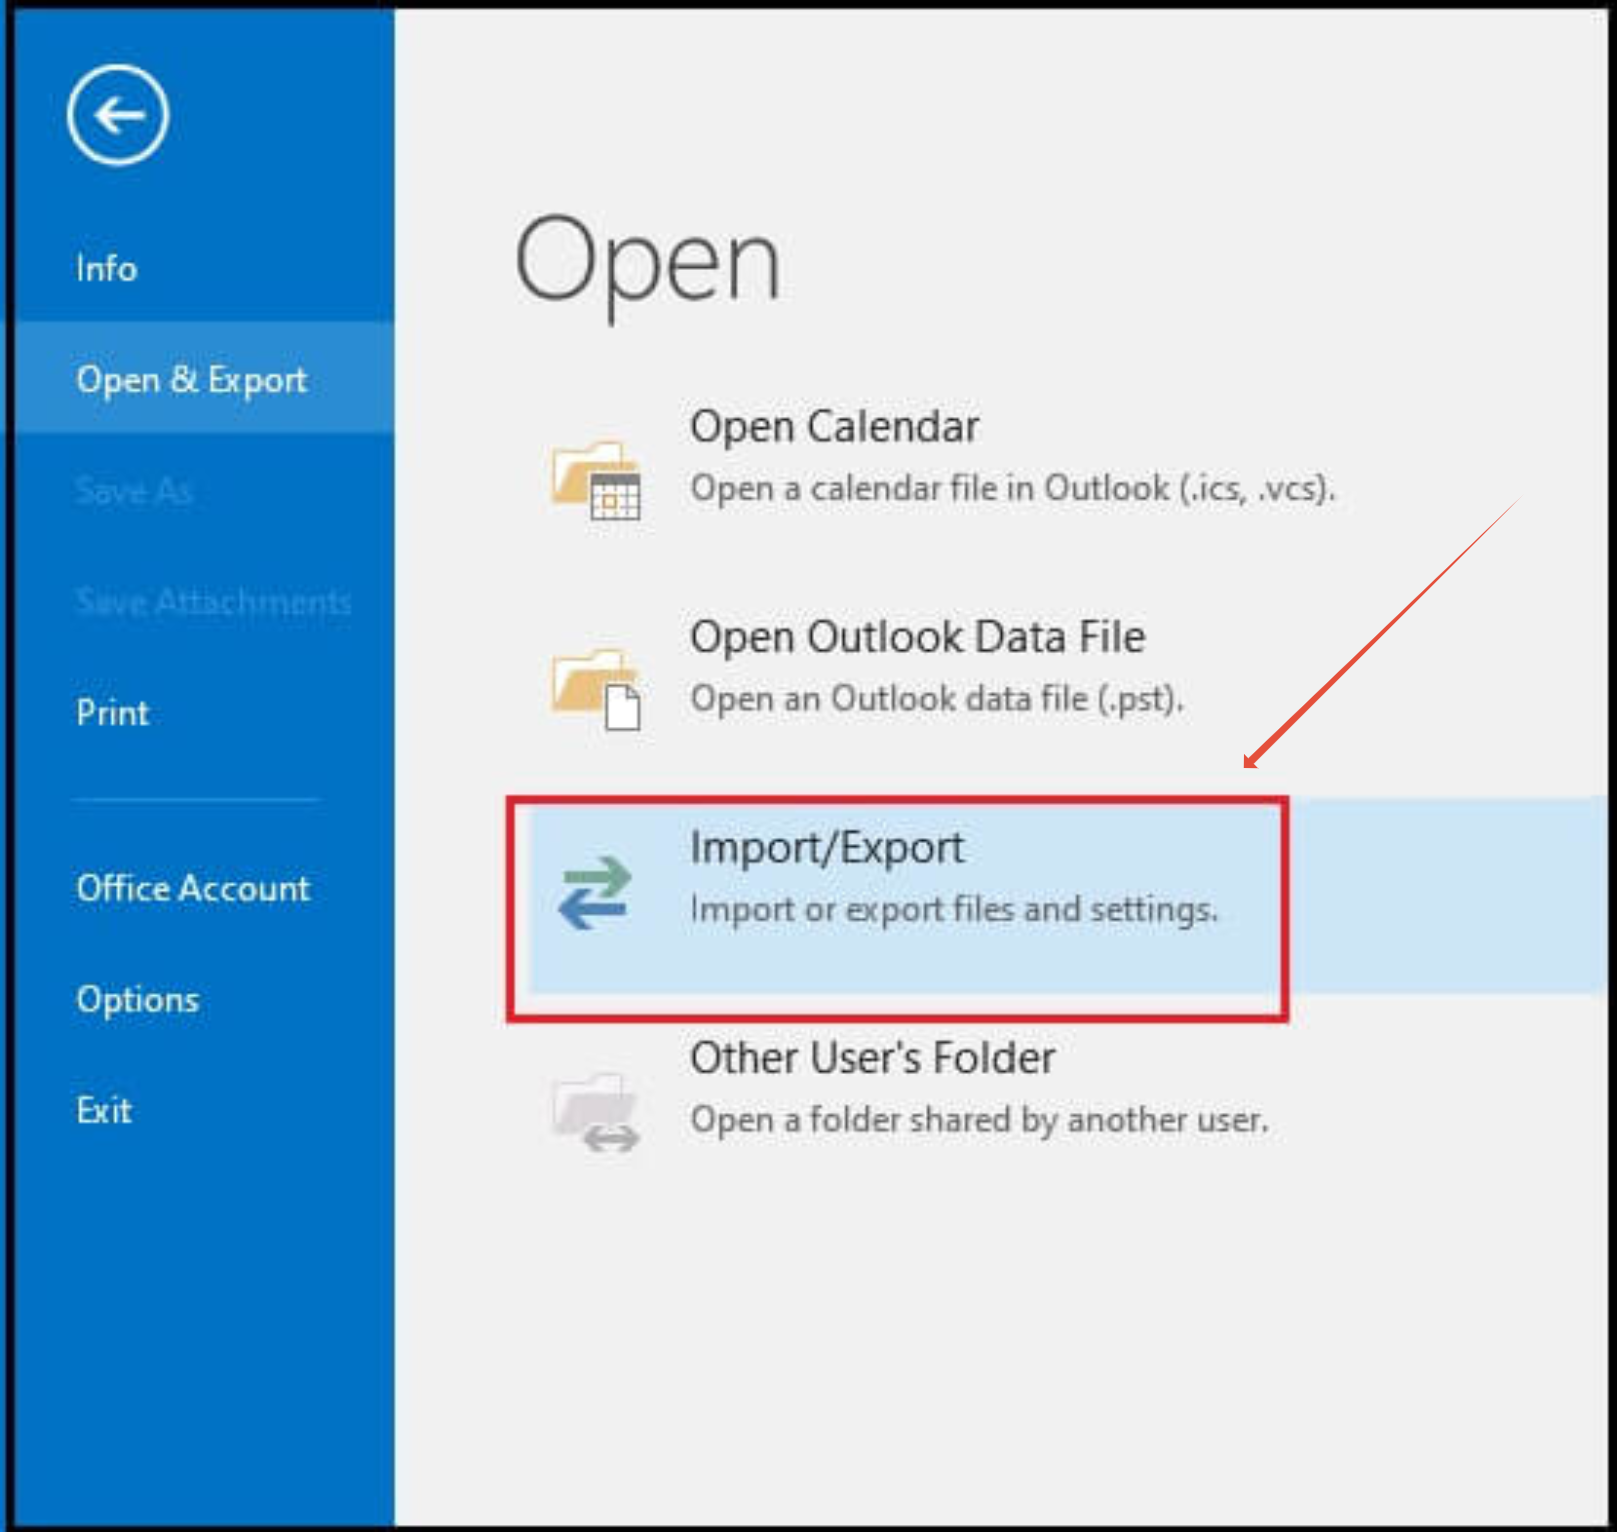Image resolution: width=1617 pixels, height=1532 pixels.
Task: Open Office Account page
Action: 193,888
